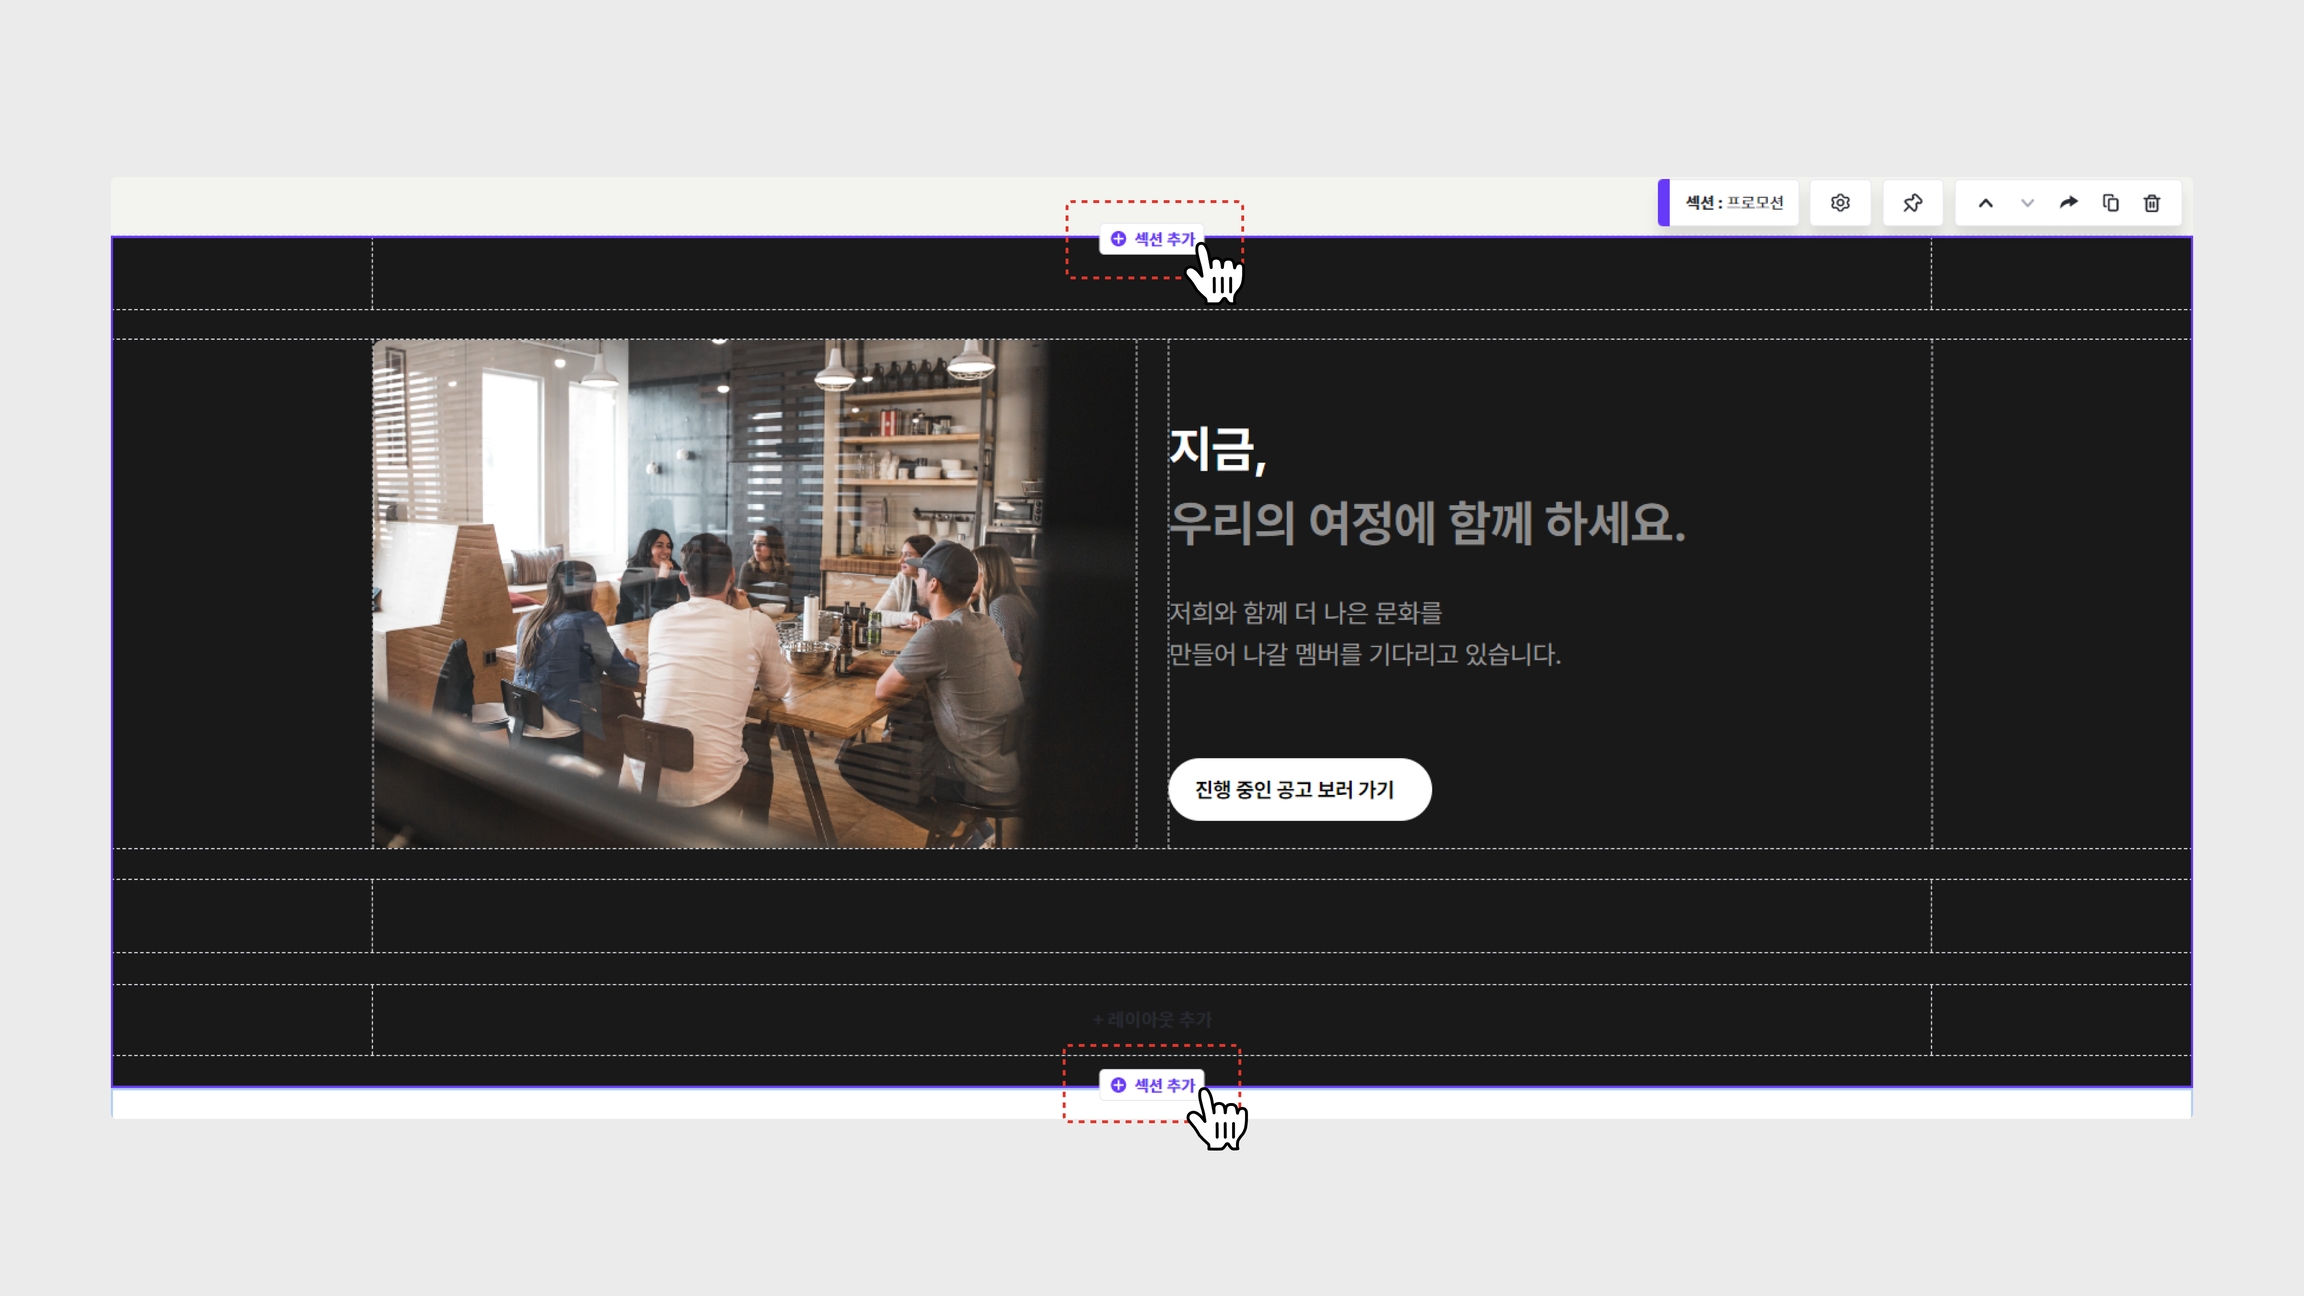
Task: Move section down with the down chevron
Action: point(2027,203)
